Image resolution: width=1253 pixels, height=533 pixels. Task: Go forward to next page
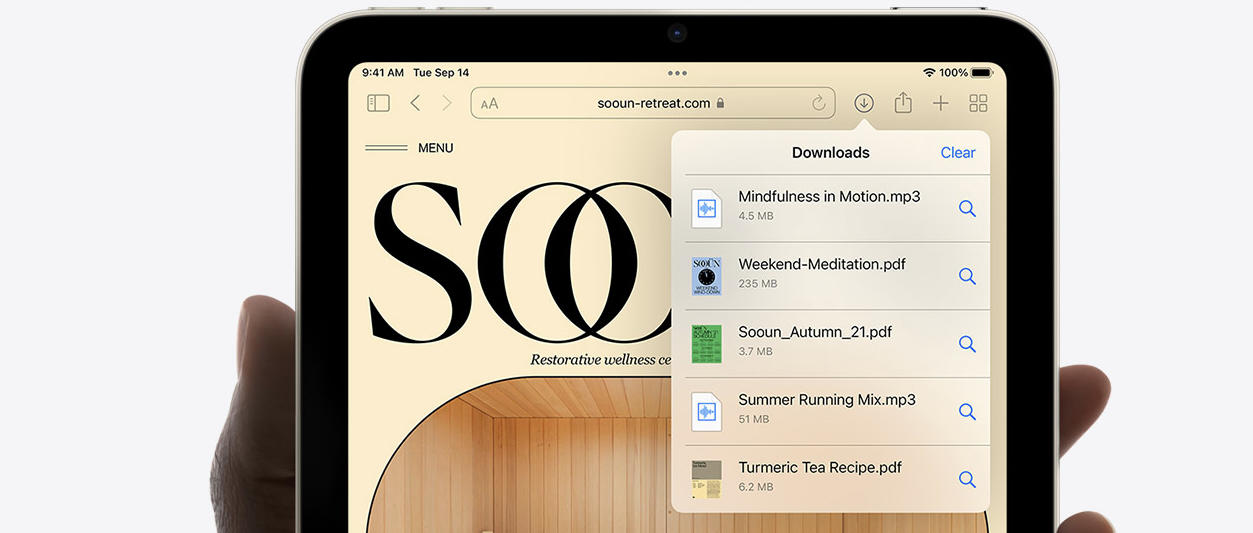(x=447, y=103)
